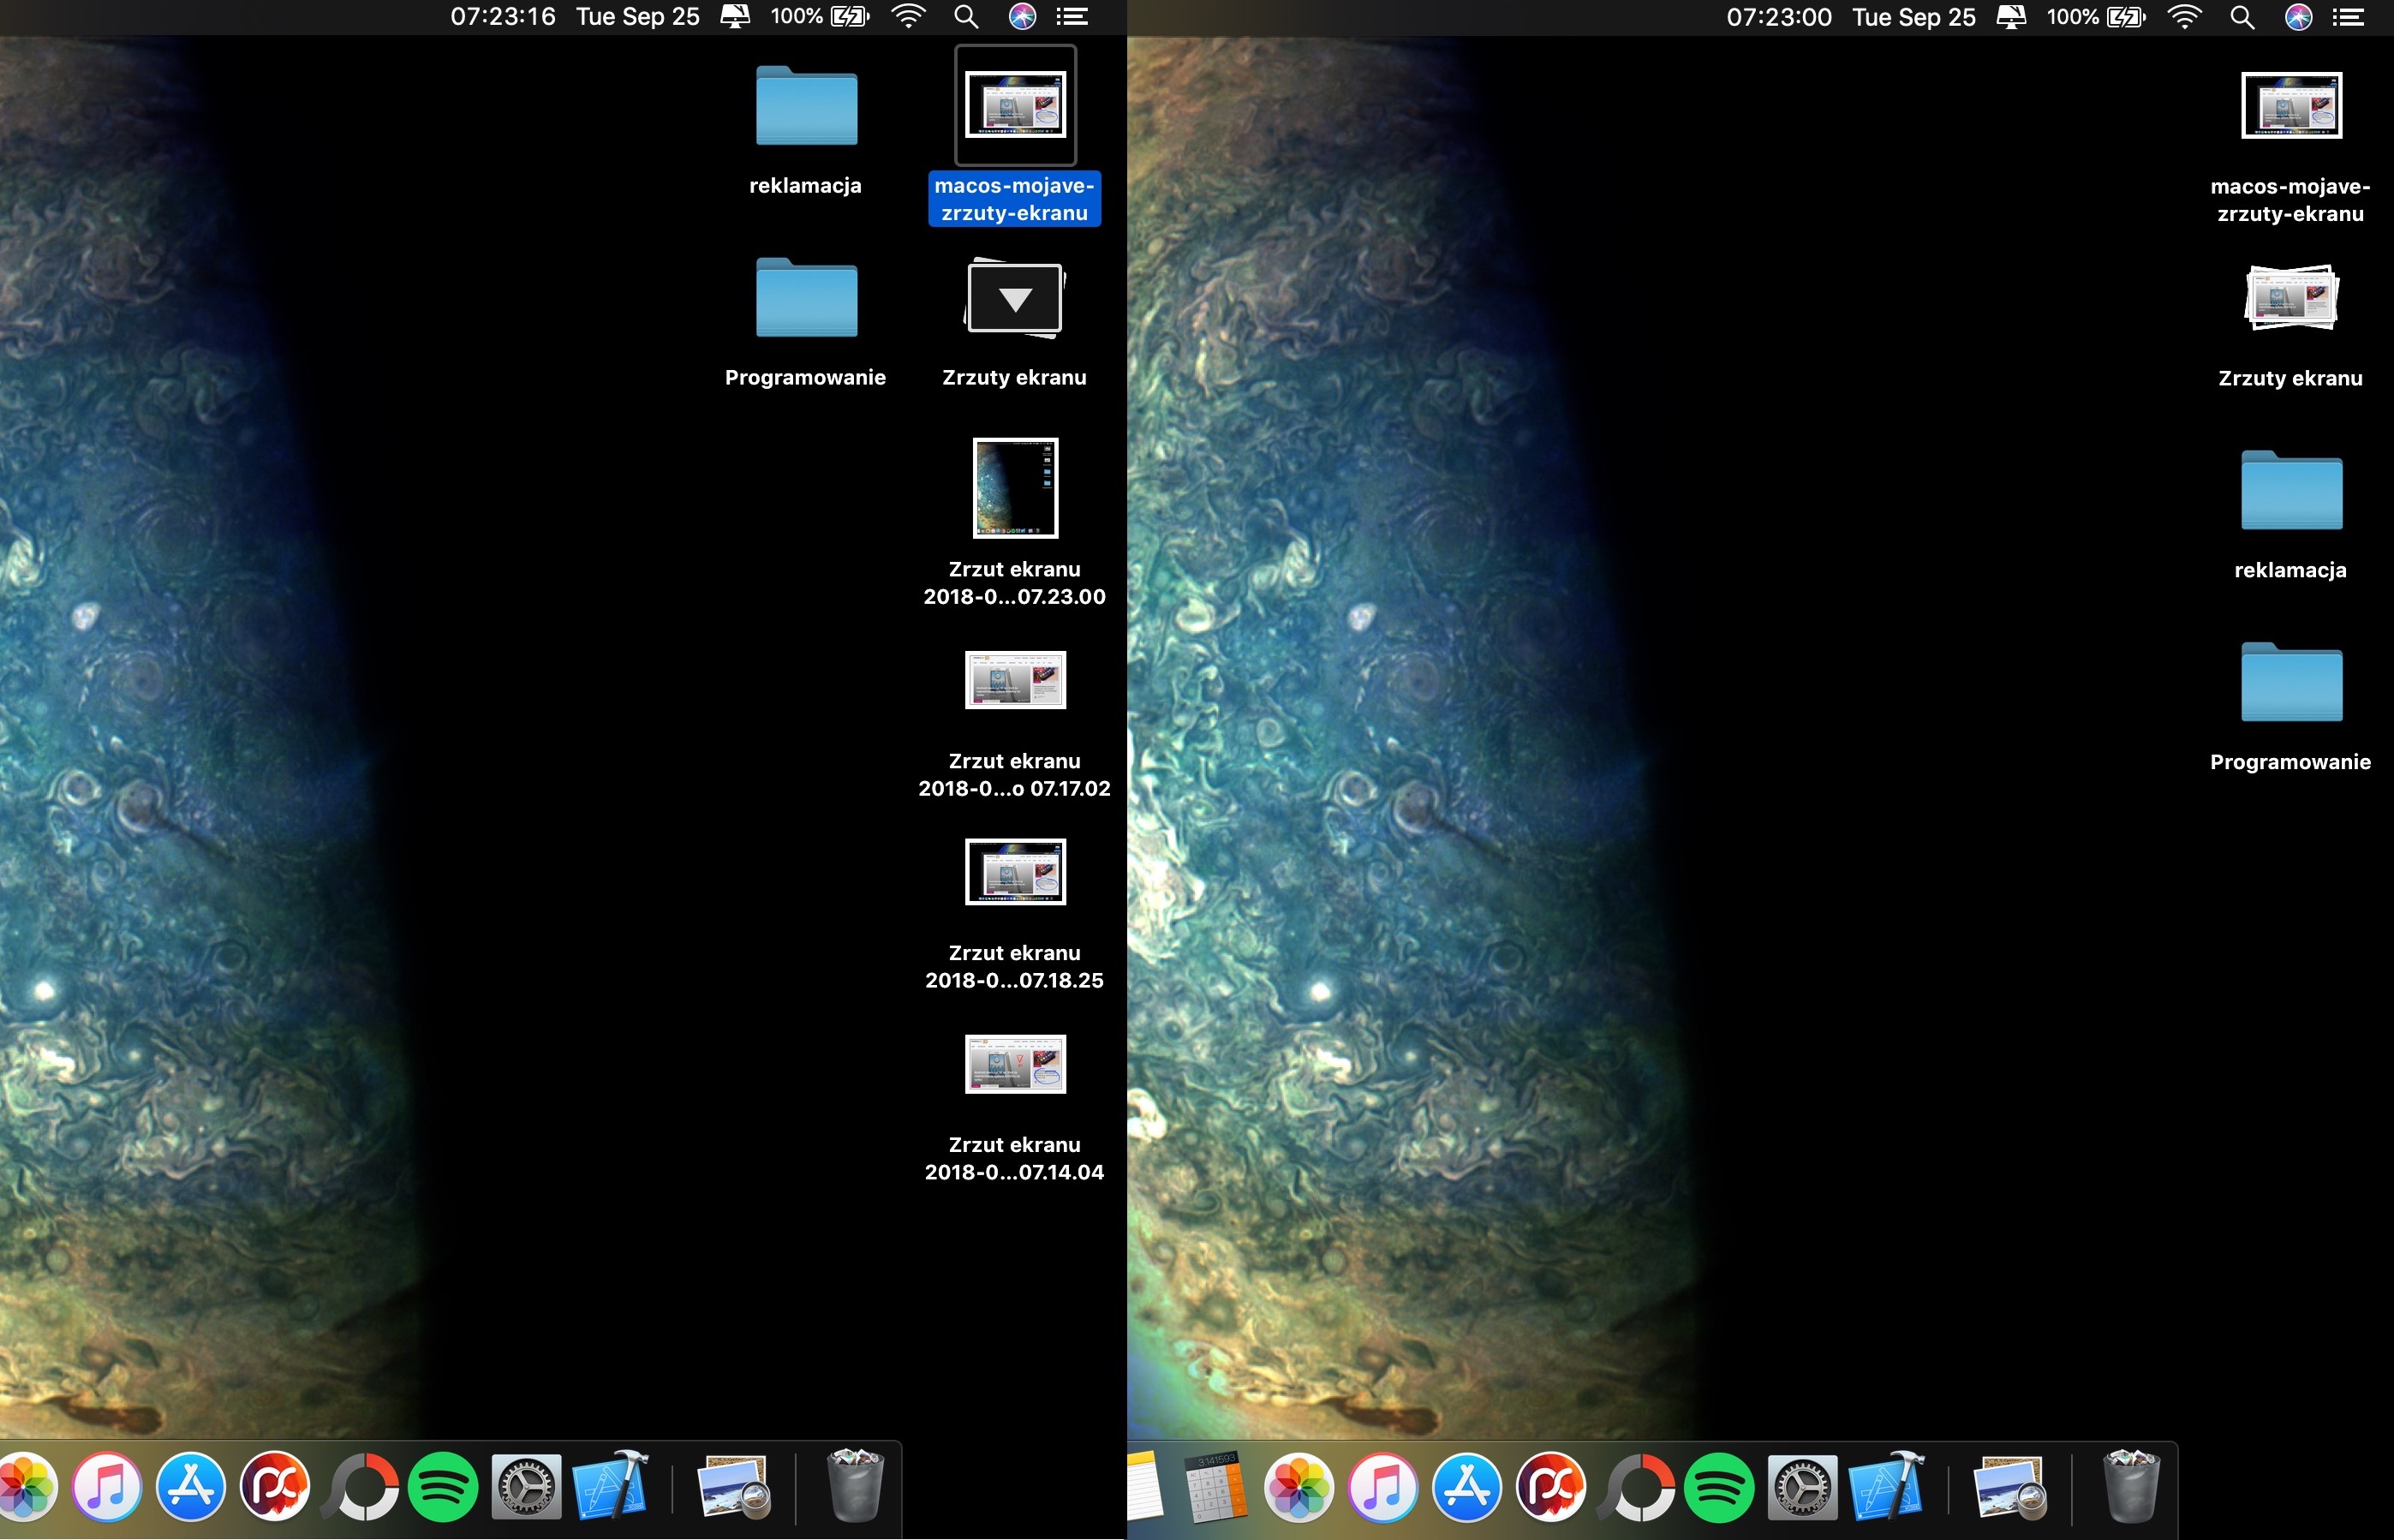Open Siri from the right menu bar
2394x1540 pixels.
coord(2298,17)
